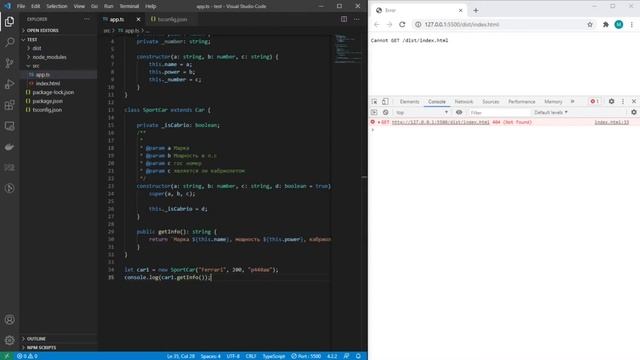
Task: Open the Chrome three-dot menu
Action: coord(631,24)
